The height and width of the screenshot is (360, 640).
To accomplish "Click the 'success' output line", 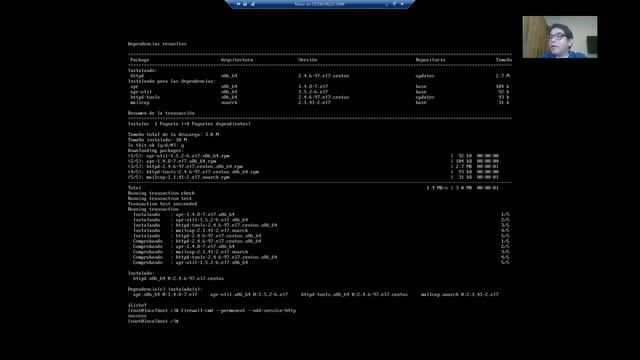I will click(137, 316).
